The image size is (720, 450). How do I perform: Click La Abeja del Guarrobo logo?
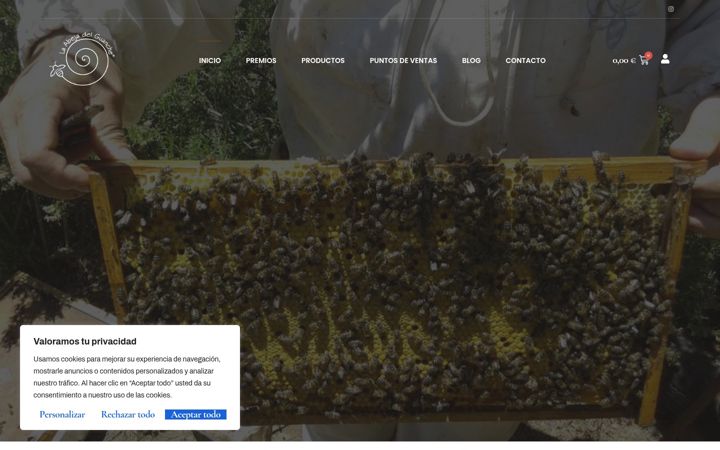tap(82, 59)
